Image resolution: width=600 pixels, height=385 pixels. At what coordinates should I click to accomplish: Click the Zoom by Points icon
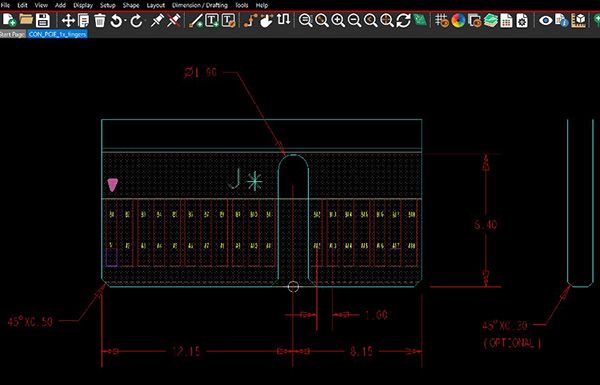pyautogui.click(x=305, y=20)
